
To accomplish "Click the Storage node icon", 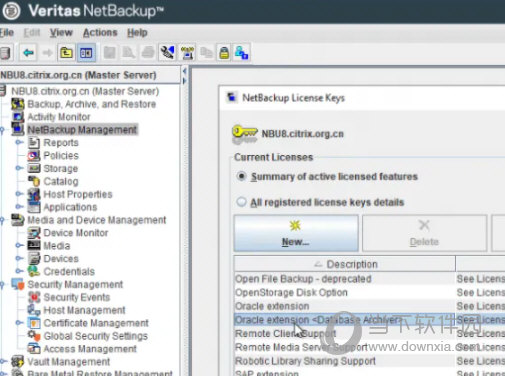I will [34, 168].
